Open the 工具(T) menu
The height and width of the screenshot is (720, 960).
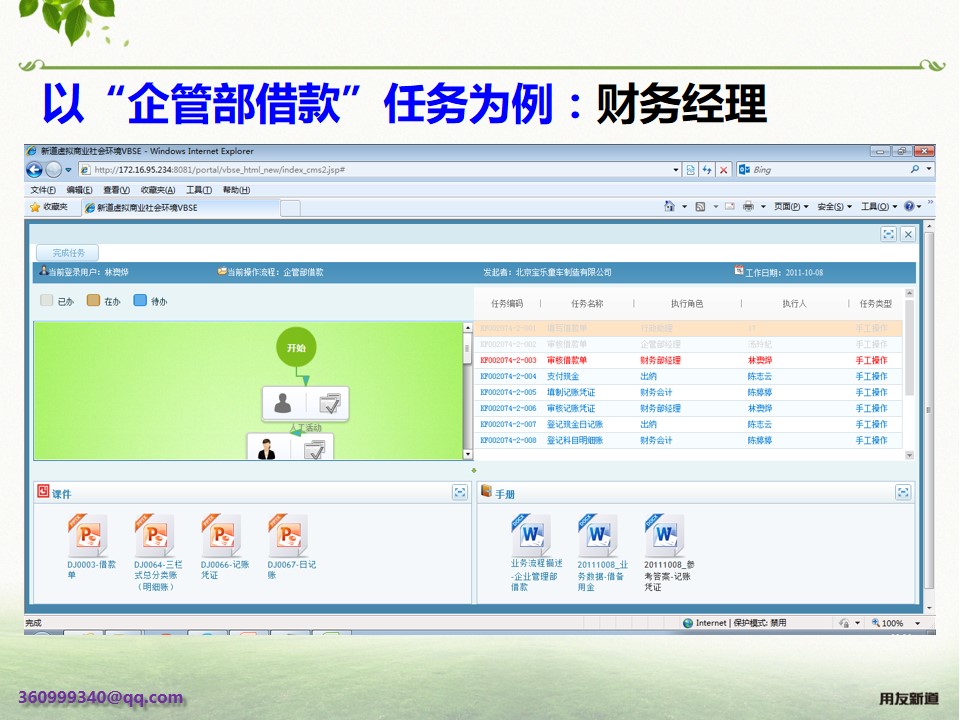199,190
